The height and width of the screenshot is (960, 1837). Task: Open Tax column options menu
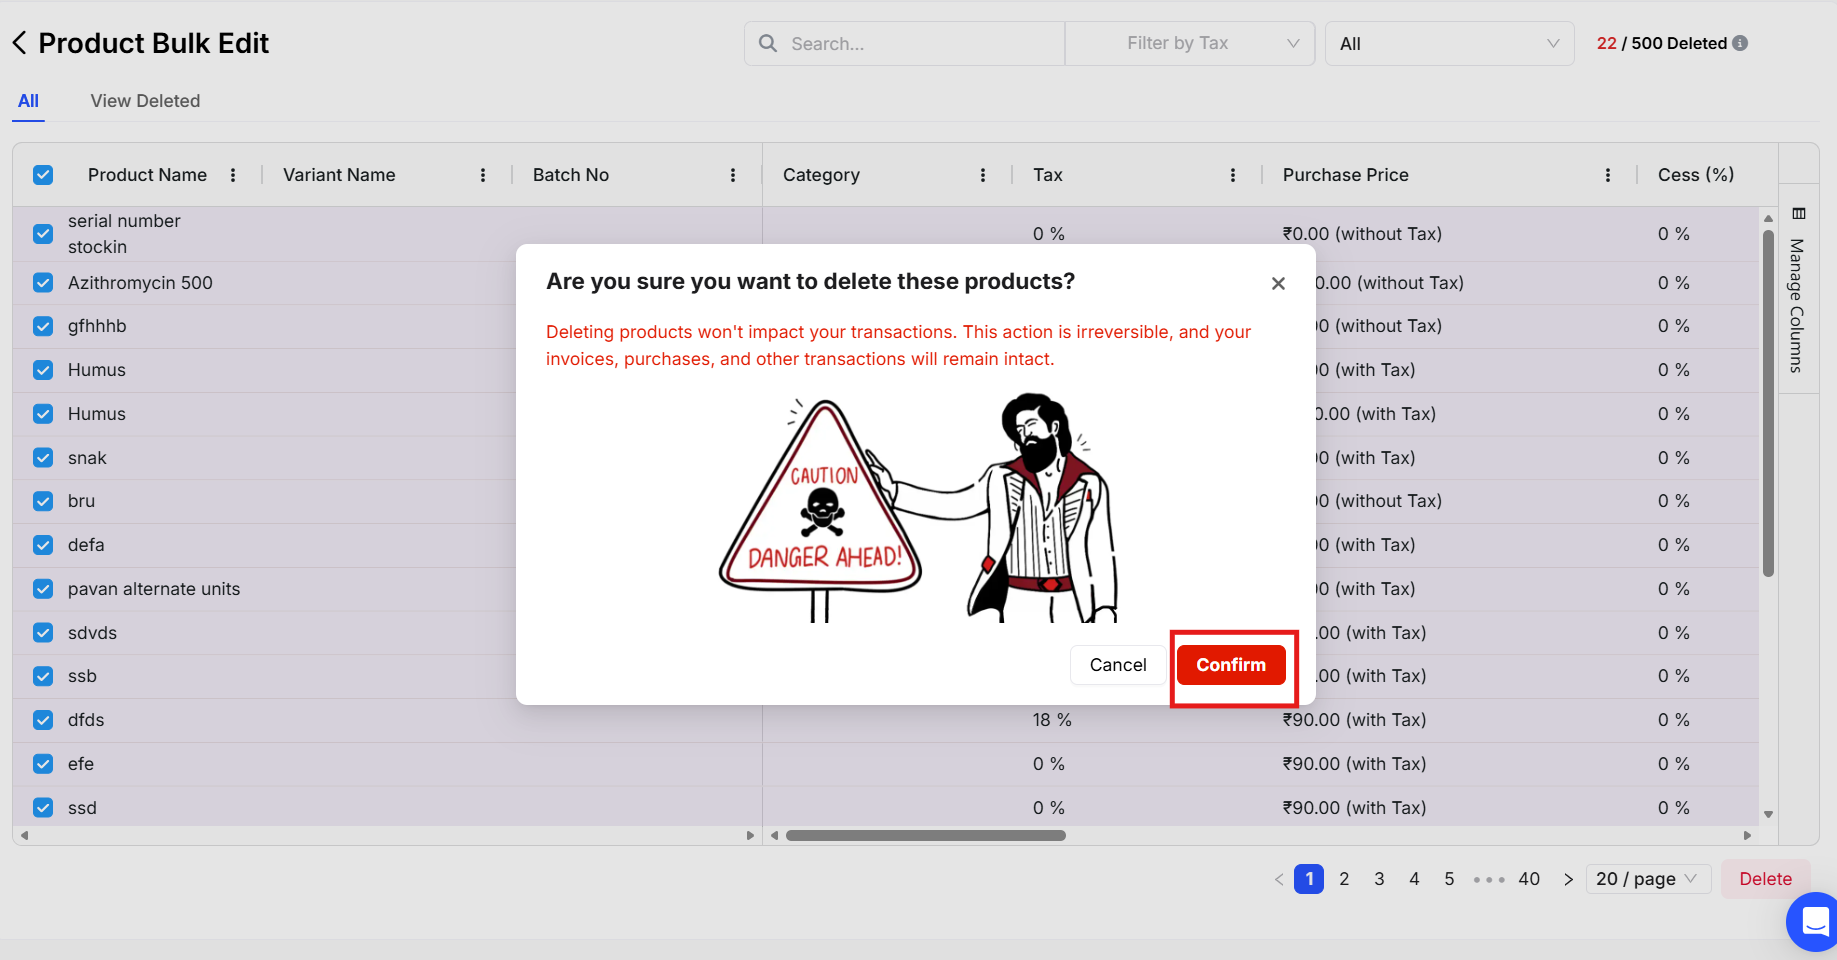point(1233,175)
